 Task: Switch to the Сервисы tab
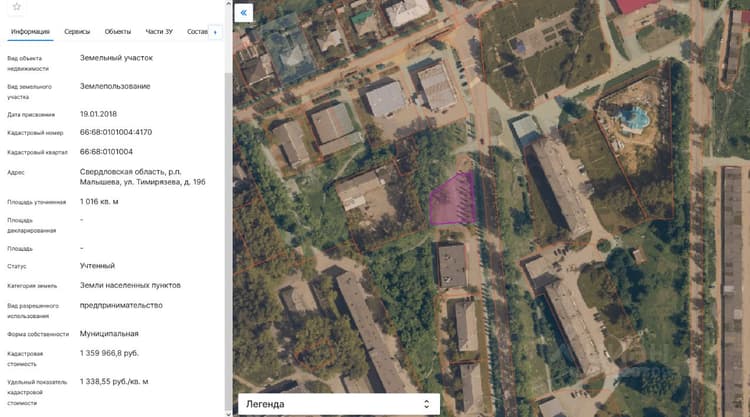pos(77,32)
